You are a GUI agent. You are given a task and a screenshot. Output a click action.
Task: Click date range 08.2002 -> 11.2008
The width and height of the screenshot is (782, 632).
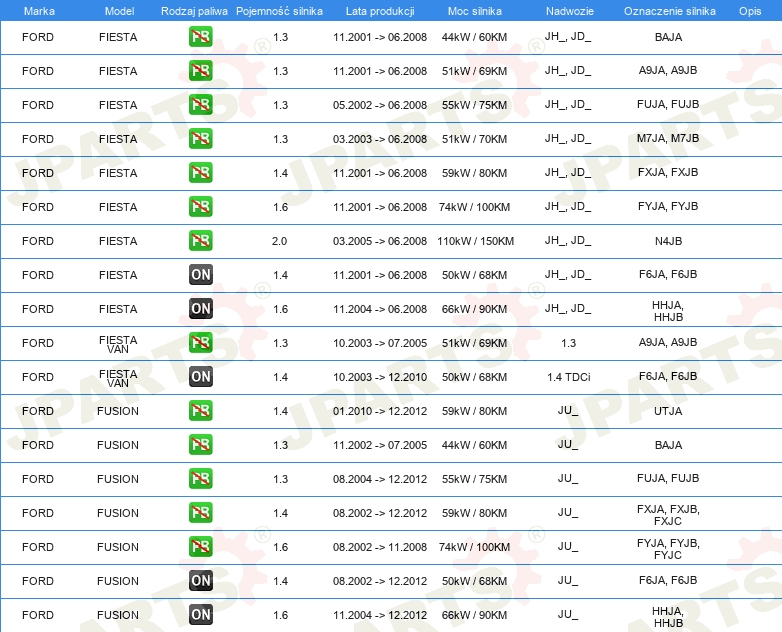pos(380,547)
